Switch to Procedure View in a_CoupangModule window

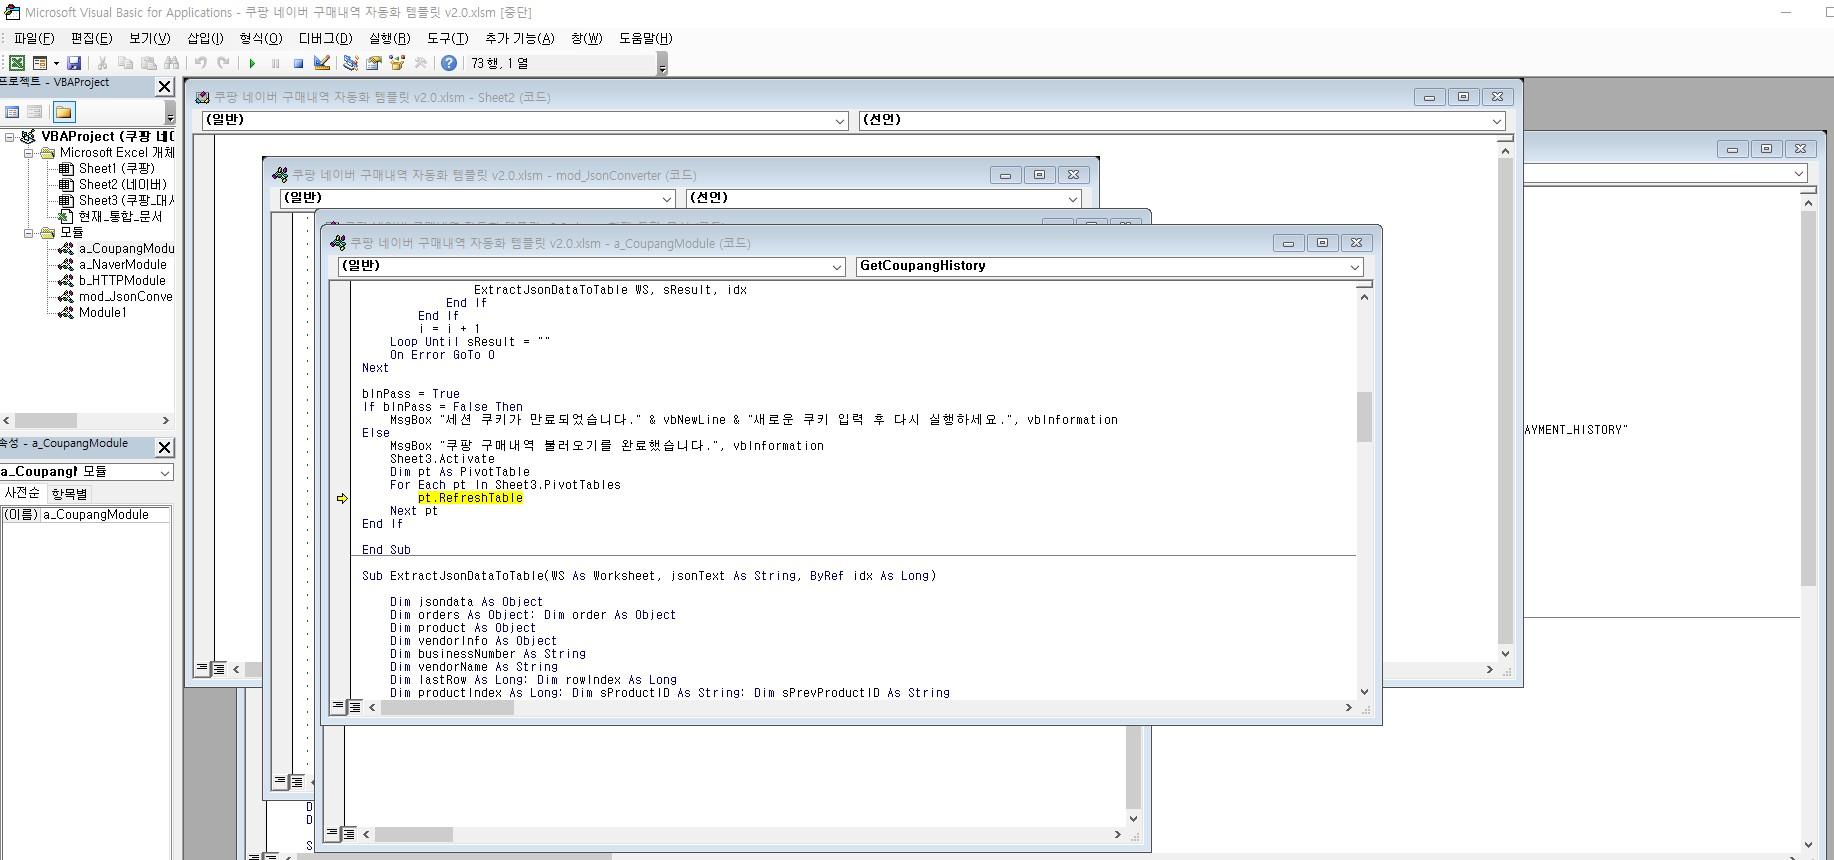(x=338, y=707)
